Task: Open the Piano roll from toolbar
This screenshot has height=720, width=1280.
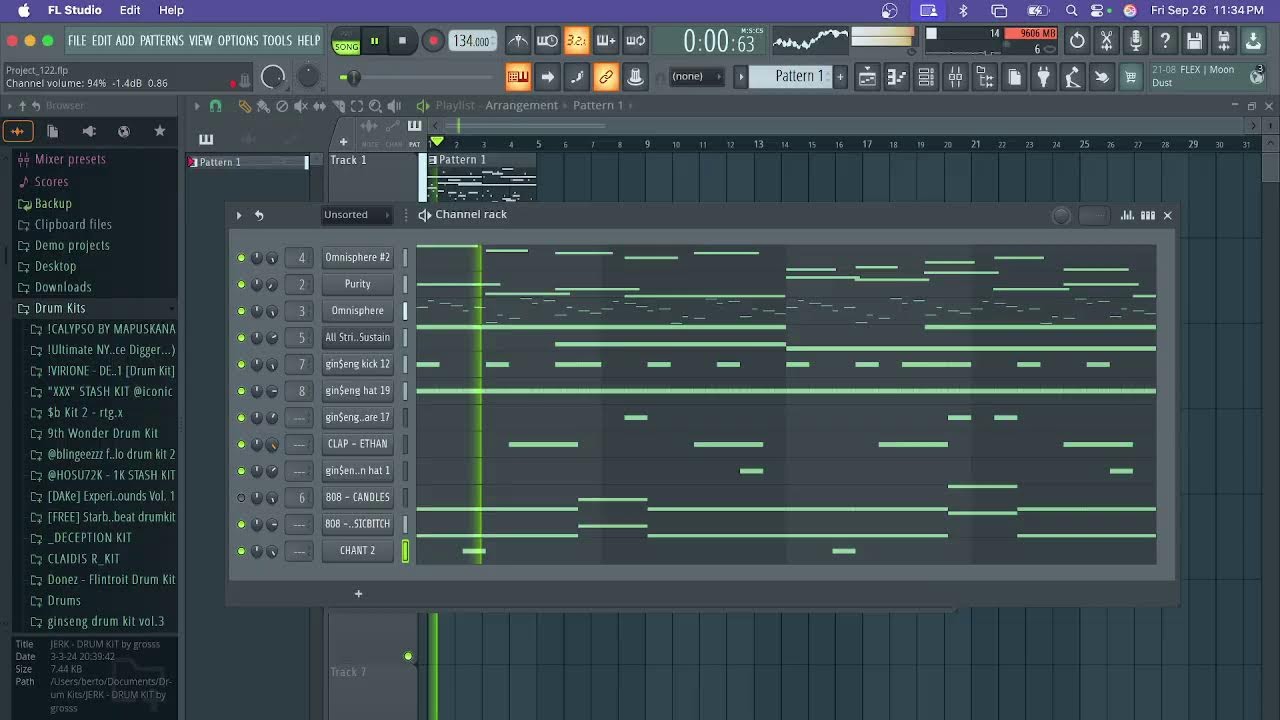Action: pyautogui.click(x=897, y=77)
